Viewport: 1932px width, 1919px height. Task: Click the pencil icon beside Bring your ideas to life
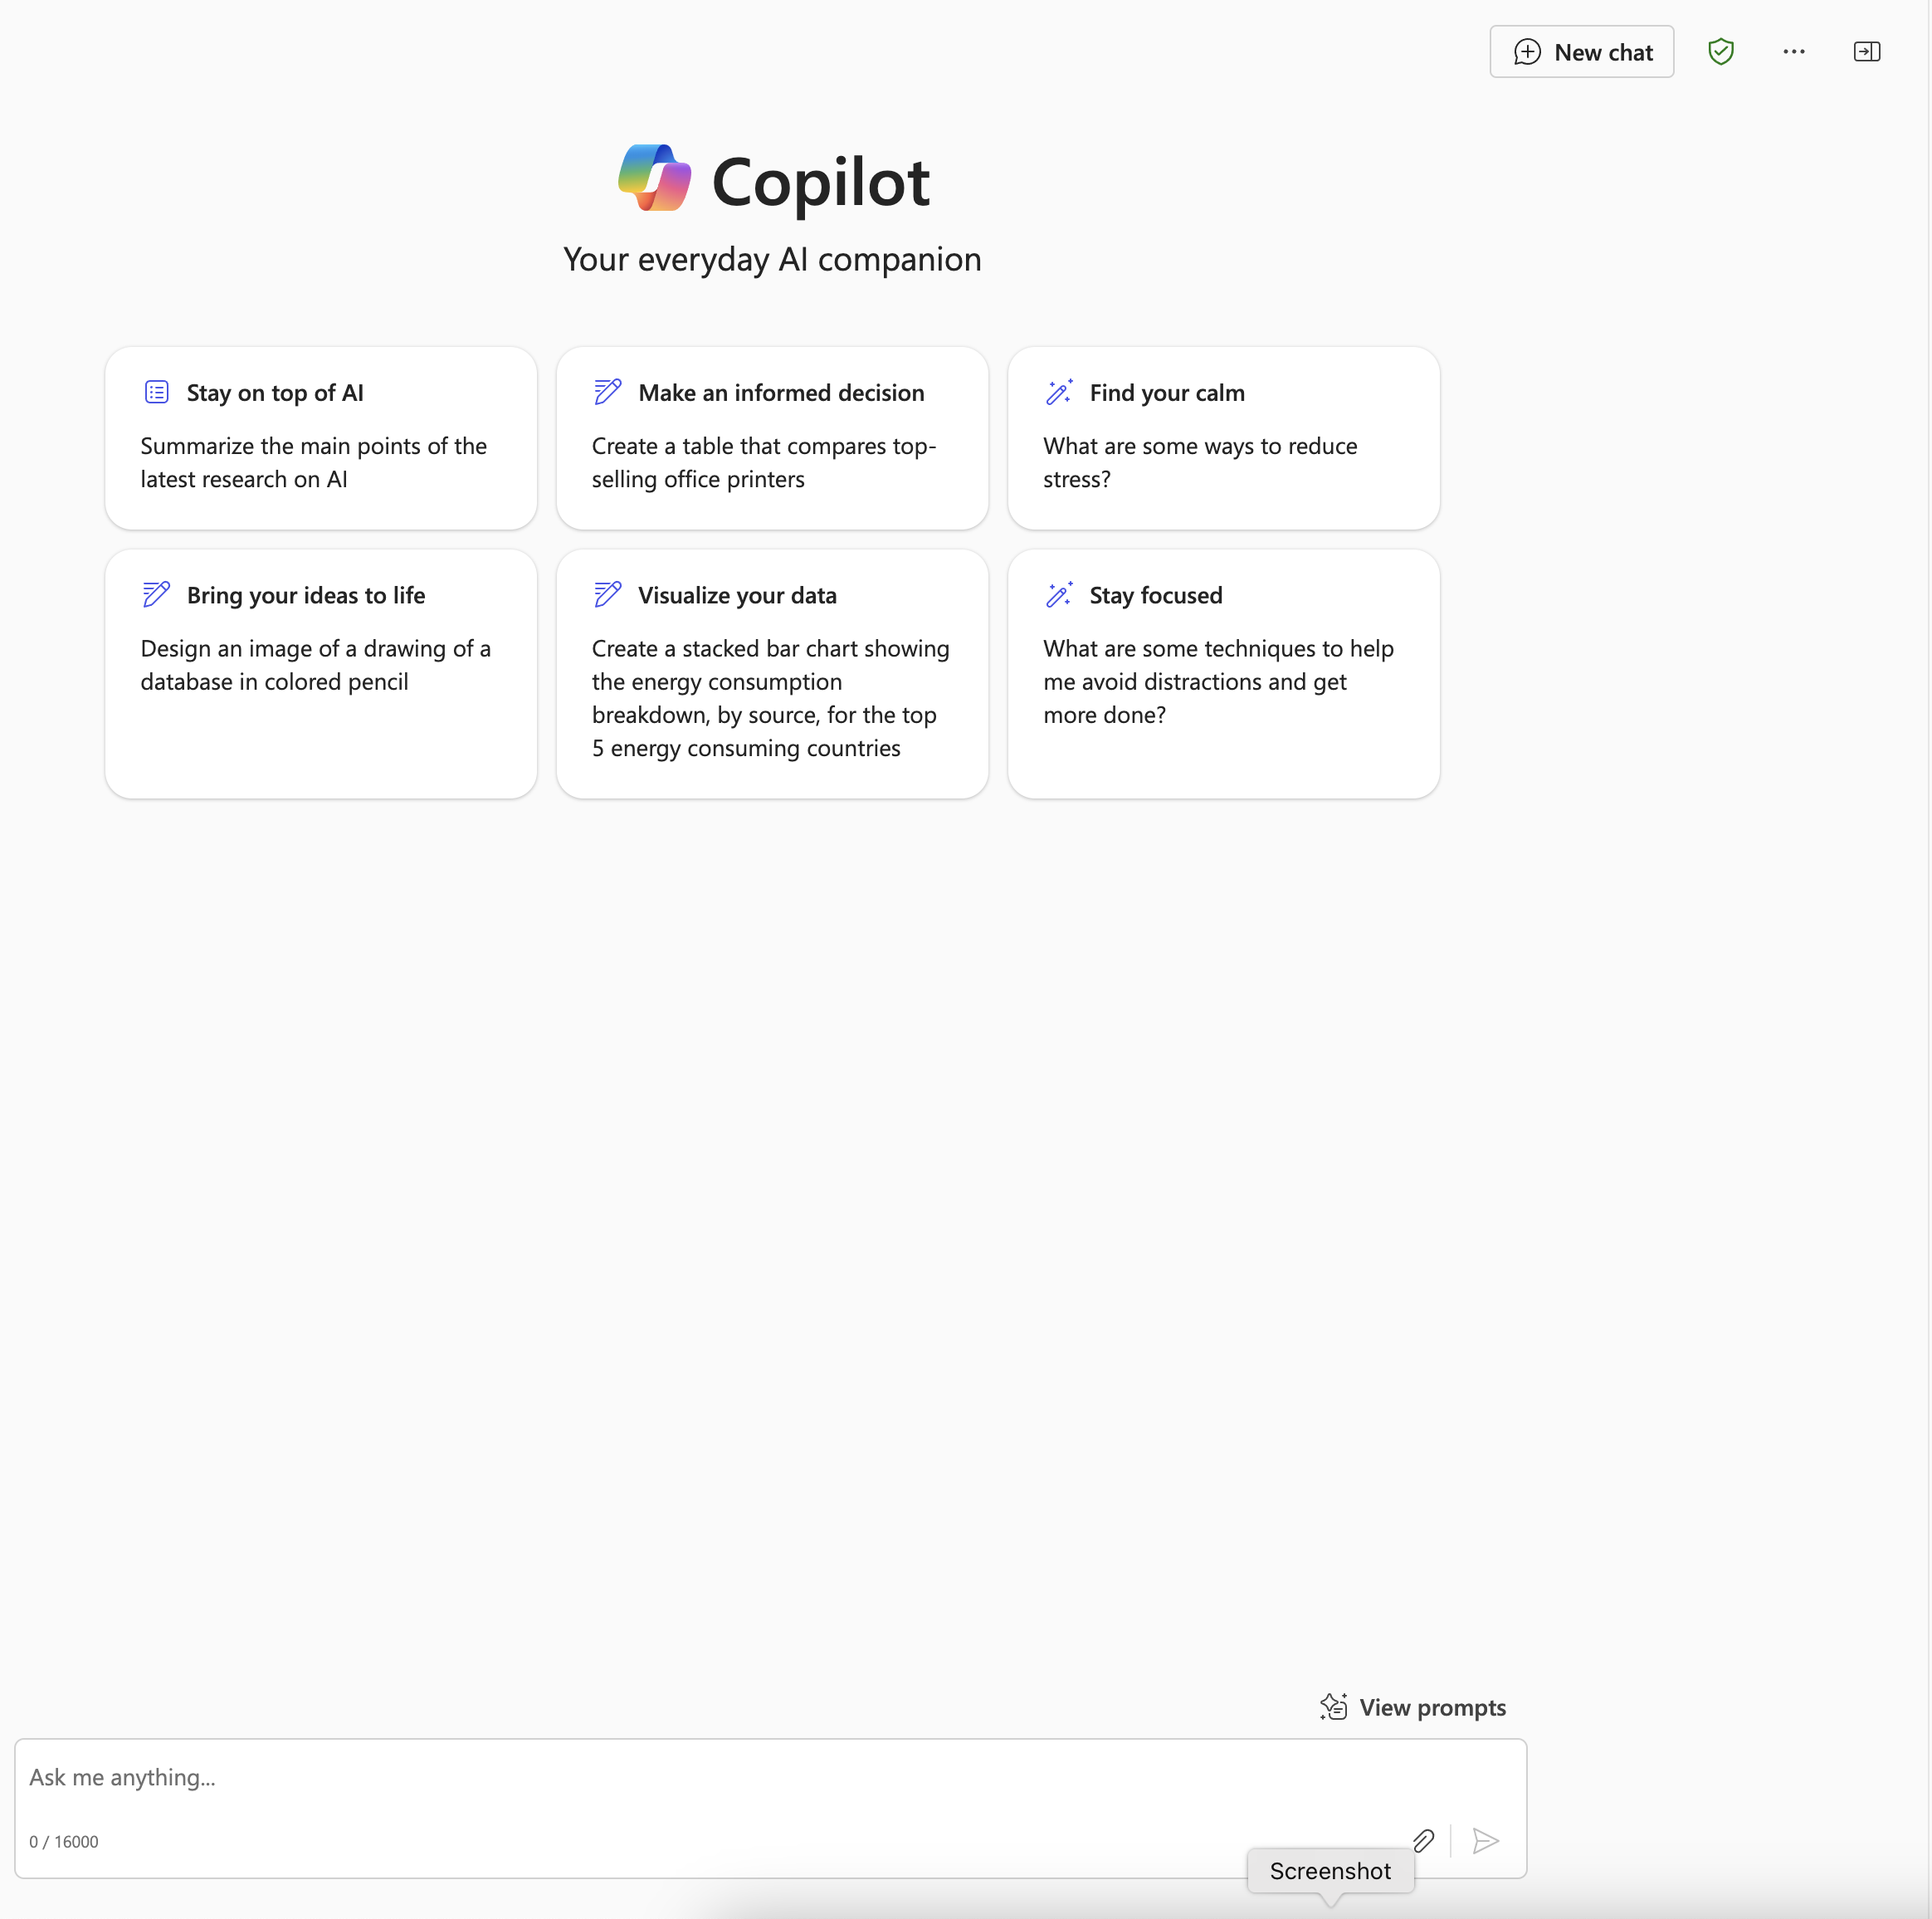(157, 594)
